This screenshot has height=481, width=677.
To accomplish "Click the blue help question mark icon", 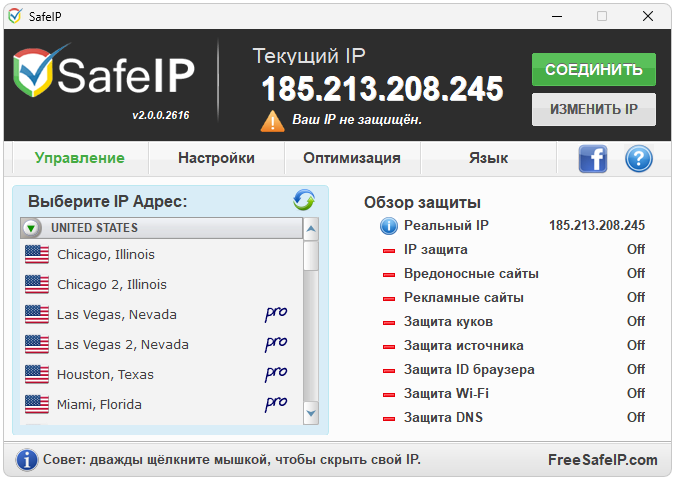I will point(639,159).
